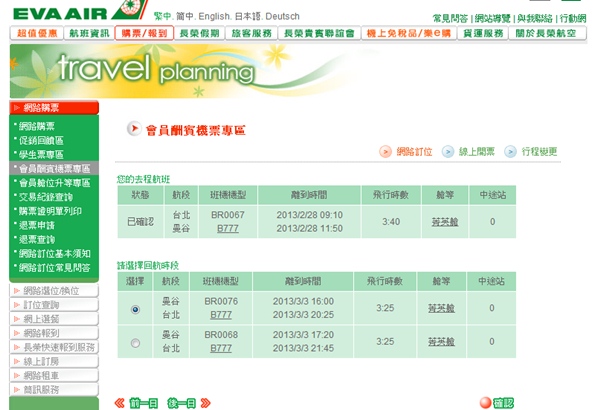The width and height of the screenshot is (600, 410).
Task: Open 航班資訊 top menu
Action: (x=89, y=33)
